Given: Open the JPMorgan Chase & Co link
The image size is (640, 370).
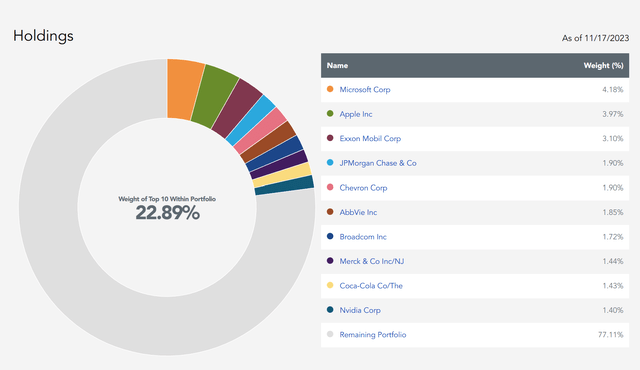Looking at the screenshot, I should [x=378, y=163].
